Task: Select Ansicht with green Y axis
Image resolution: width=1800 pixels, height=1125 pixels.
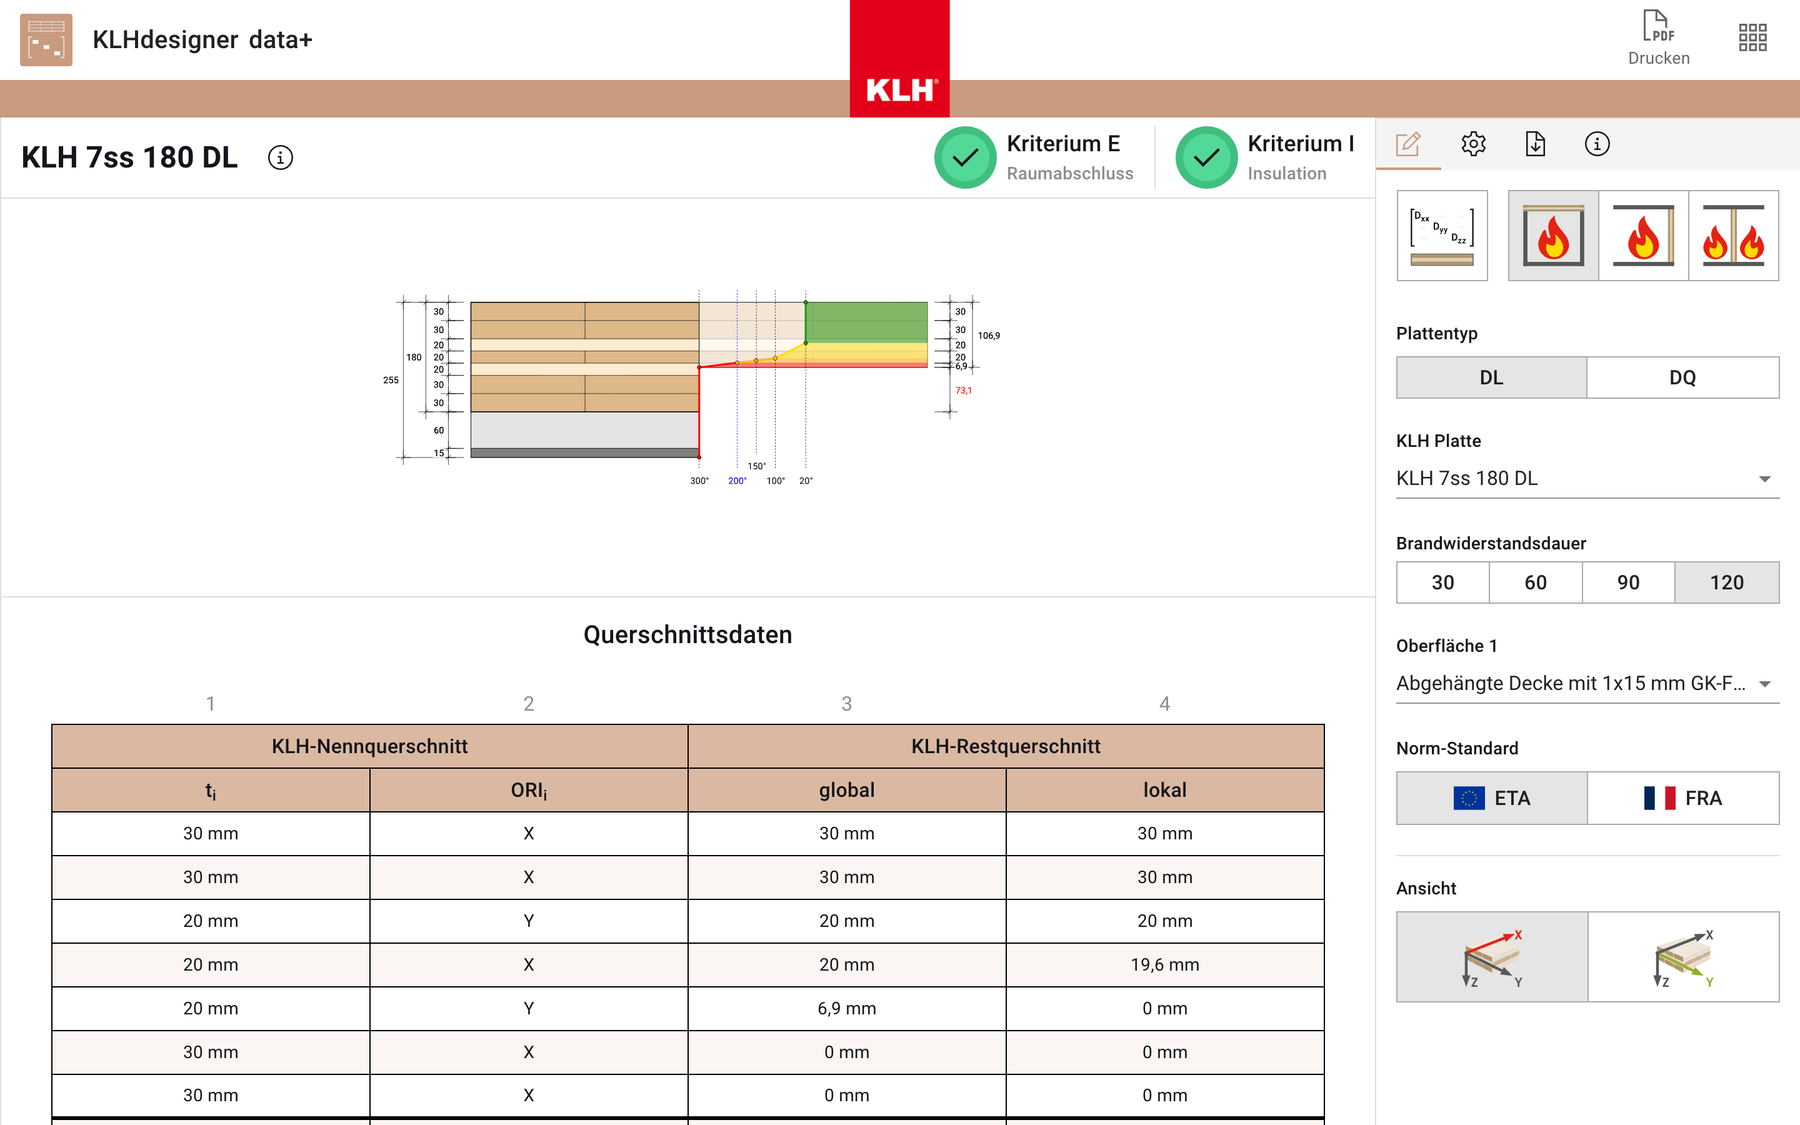Action: click(1683, 957)
